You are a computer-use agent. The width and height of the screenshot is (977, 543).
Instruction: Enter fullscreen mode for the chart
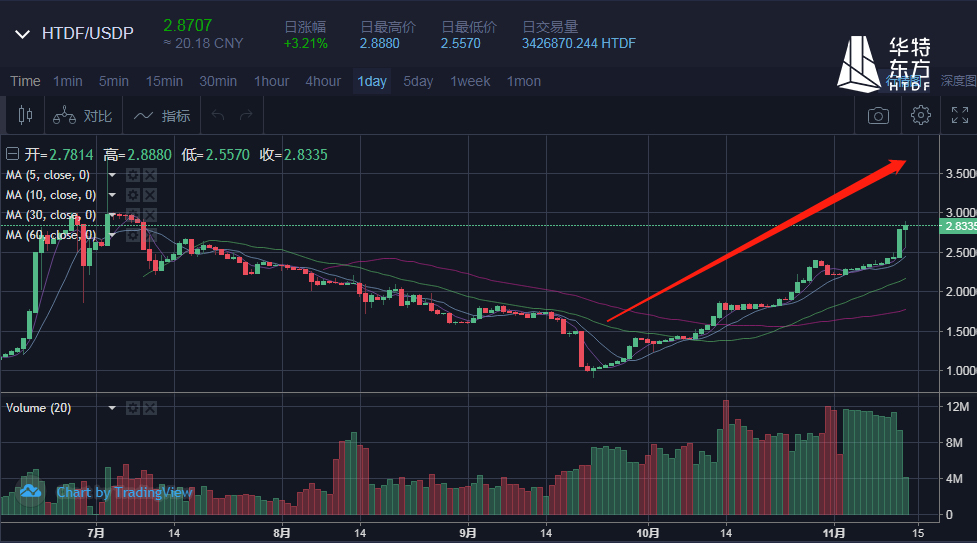(959, 116)
